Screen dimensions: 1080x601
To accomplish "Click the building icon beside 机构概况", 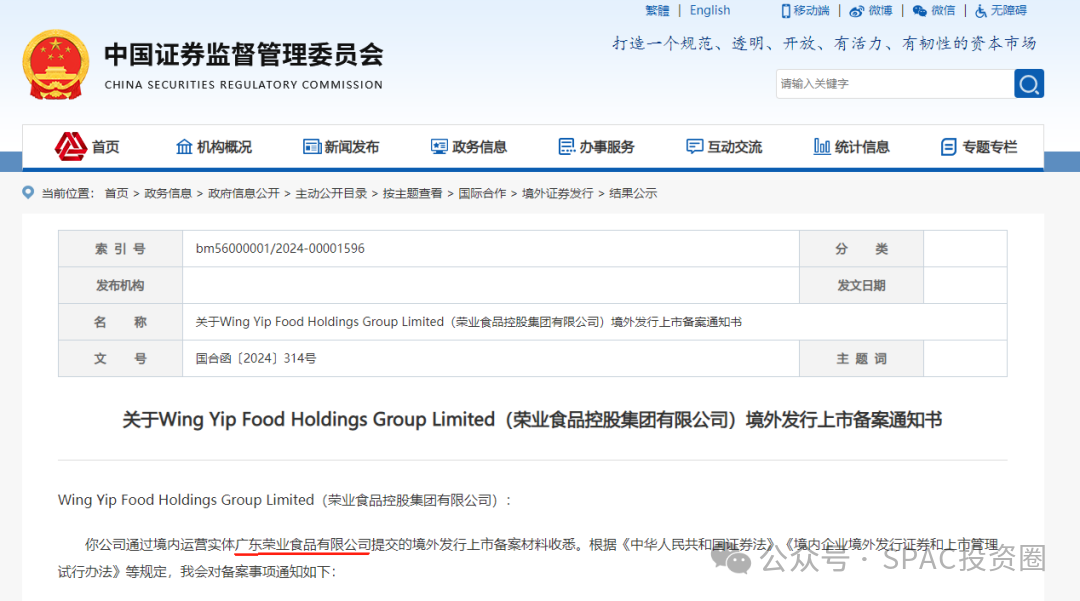I will [x=184, y=147].
